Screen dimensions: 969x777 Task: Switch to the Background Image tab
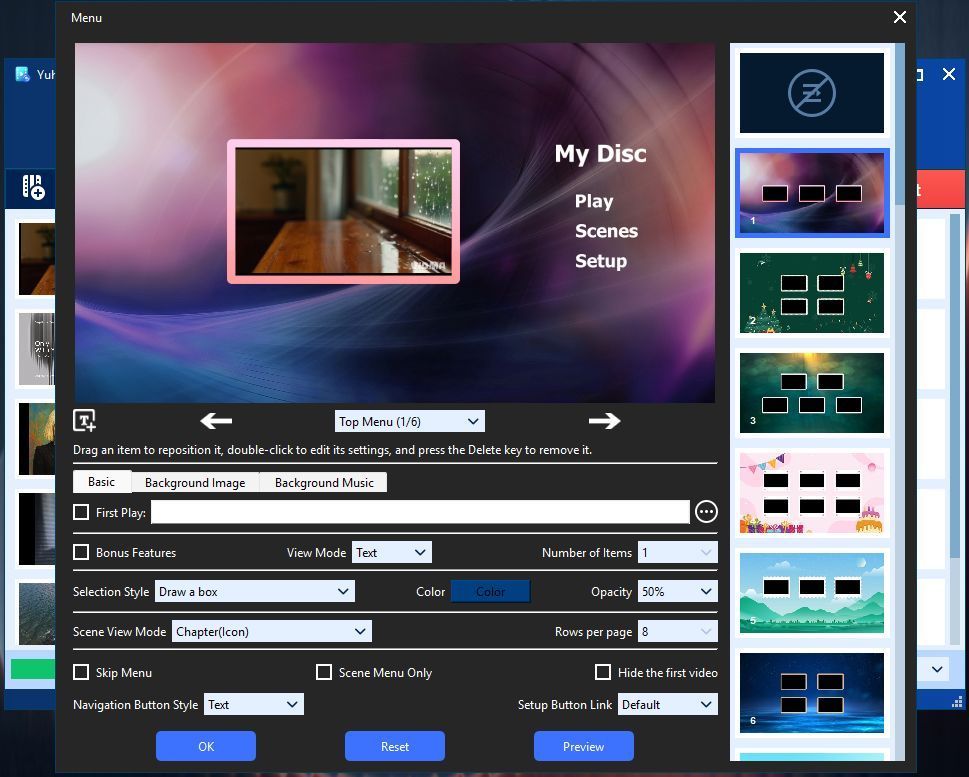pos(195,482)
